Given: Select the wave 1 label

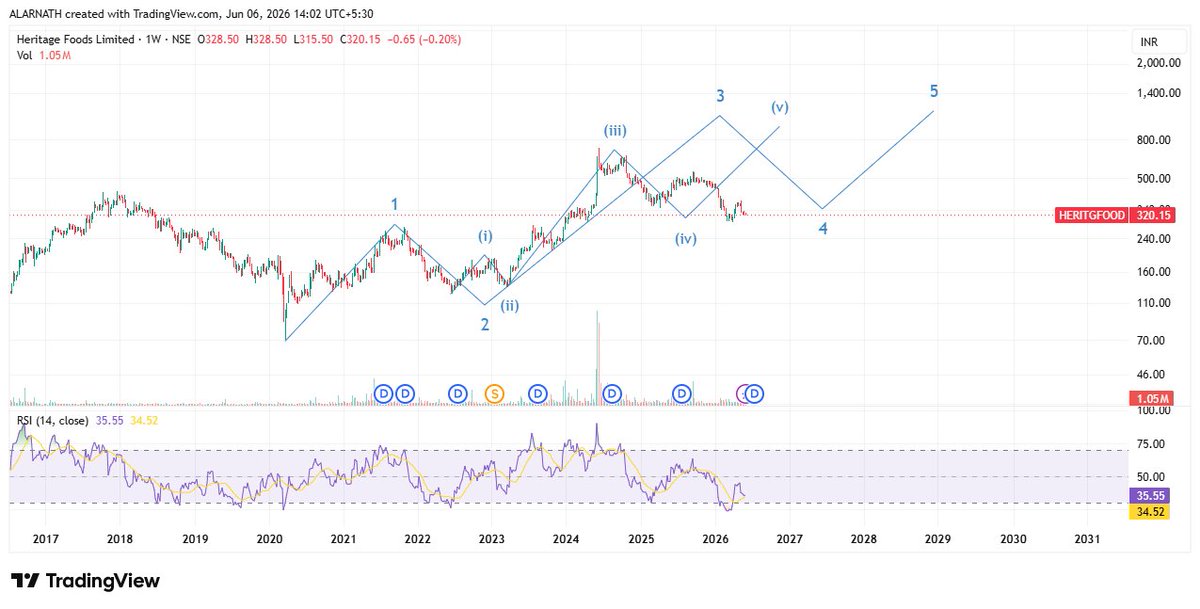Looking at the screenshot, I should coord(395,204).
